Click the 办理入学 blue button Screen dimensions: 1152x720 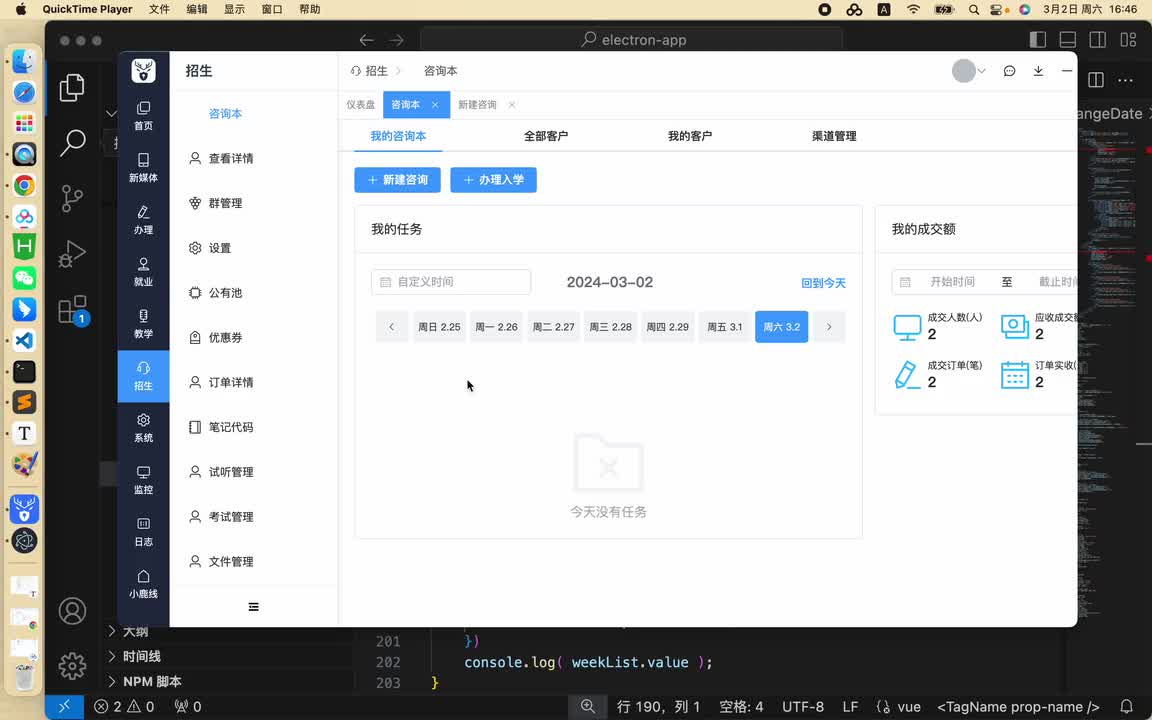click(x=494, y=180)
